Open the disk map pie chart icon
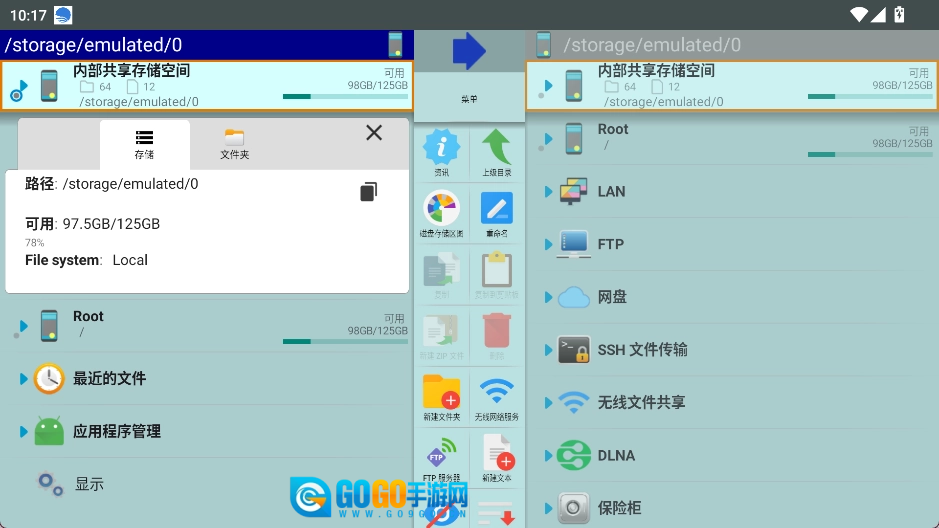939x528 pixels. pyautogui.click(x=441, y=211)
